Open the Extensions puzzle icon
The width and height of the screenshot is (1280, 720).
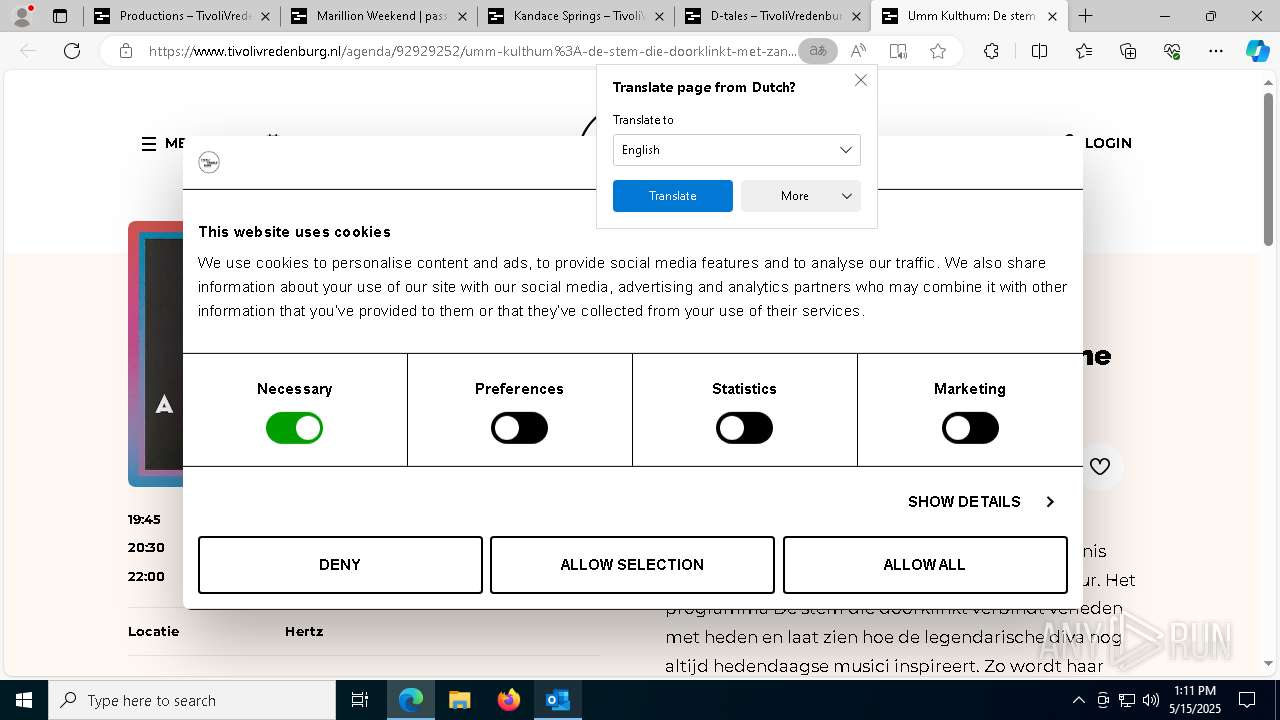991,51
